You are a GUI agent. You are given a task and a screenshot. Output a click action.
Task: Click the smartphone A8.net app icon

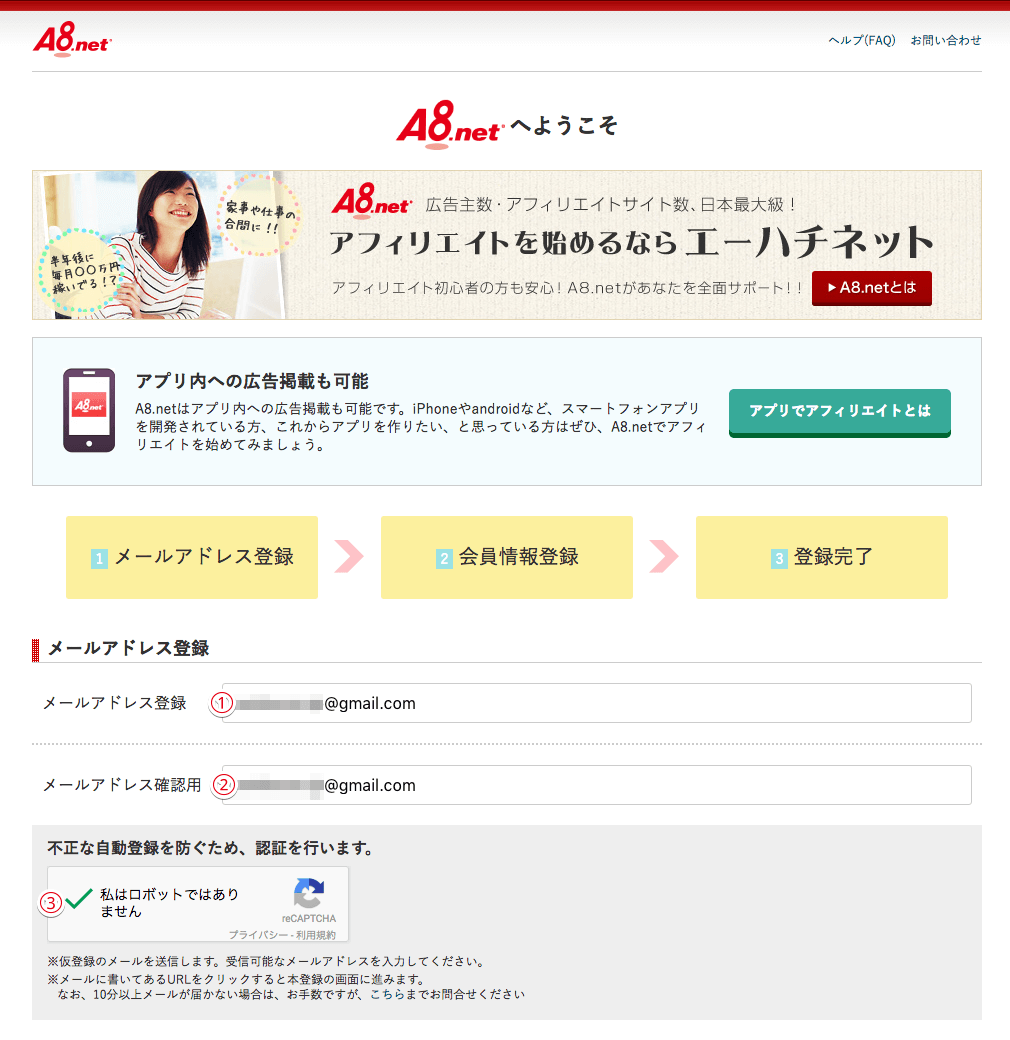coord(89,411)
